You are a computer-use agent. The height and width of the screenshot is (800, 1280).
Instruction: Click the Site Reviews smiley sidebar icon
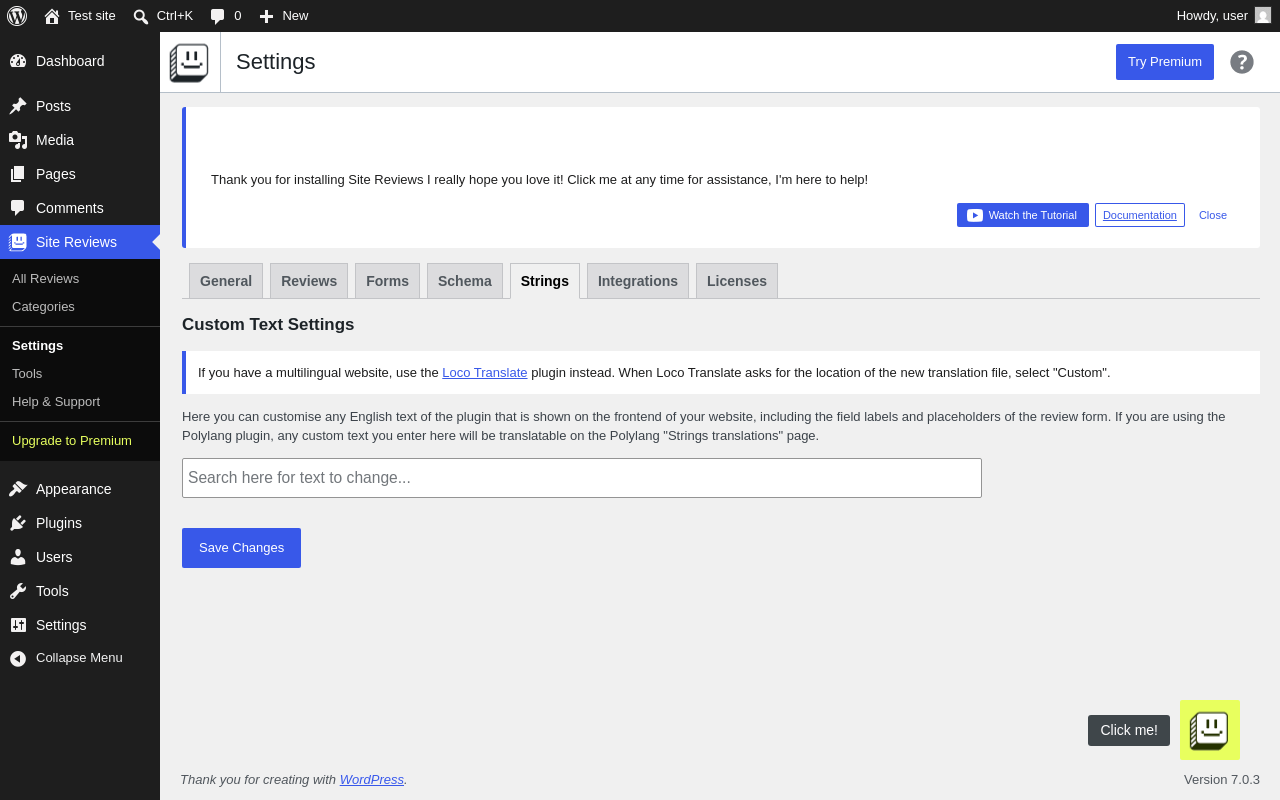click(x=18, y=242)
